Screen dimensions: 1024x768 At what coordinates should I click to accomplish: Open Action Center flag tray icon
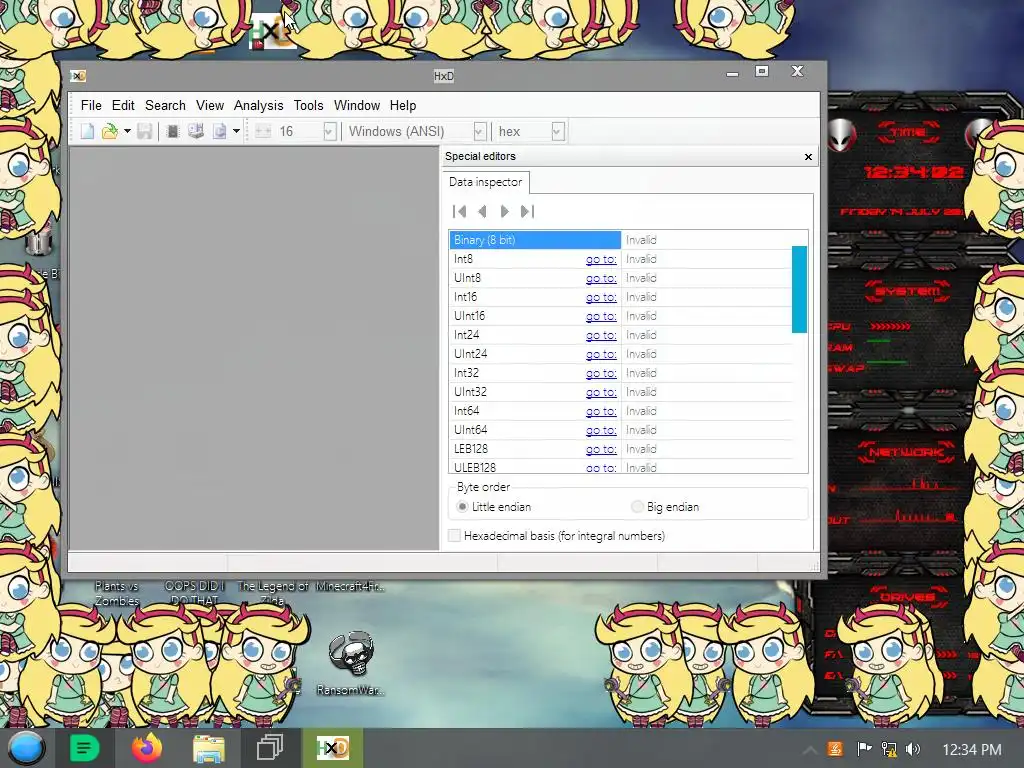click(x=864, y=749)
